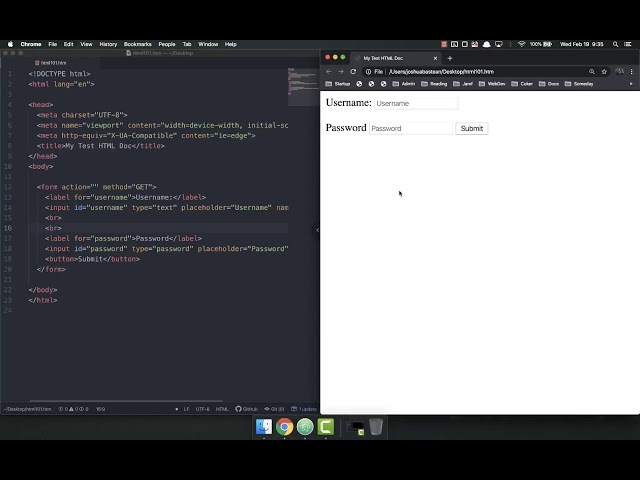The height and width of the screenshot is (480, 640).
Task: Click the Submit button
Action: pos(471,128)
